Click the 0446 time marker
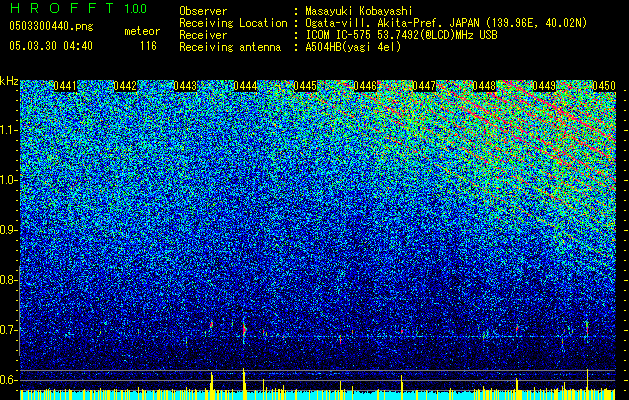Viewport: 629px width, 400px height. click(x=365, y=86)
